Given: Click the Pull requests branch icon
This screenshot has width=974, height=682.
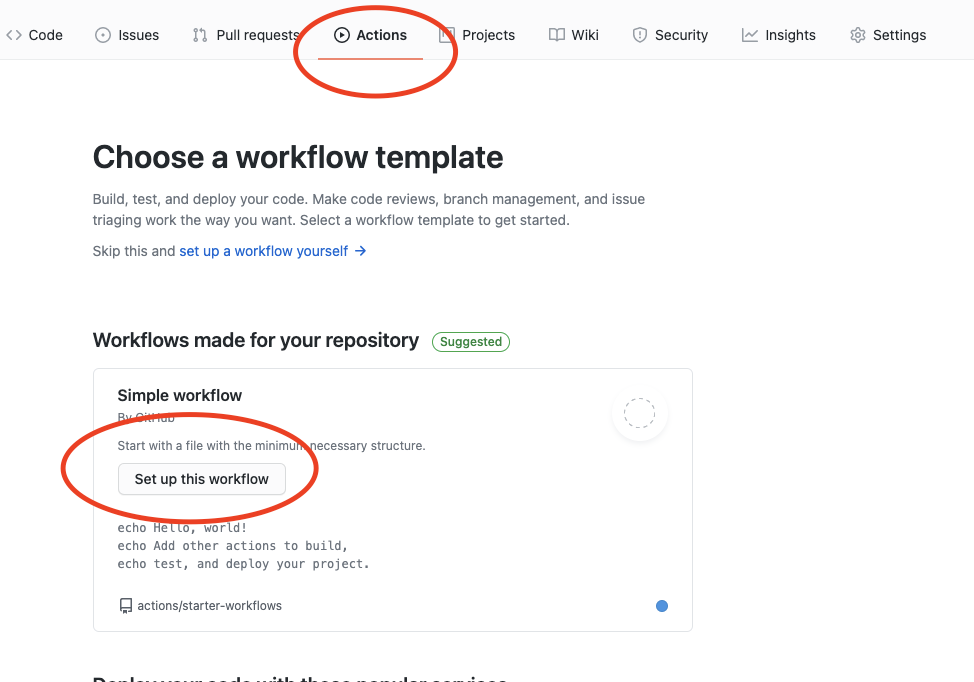Looking at the screenshot, I should tap(199, 35).
